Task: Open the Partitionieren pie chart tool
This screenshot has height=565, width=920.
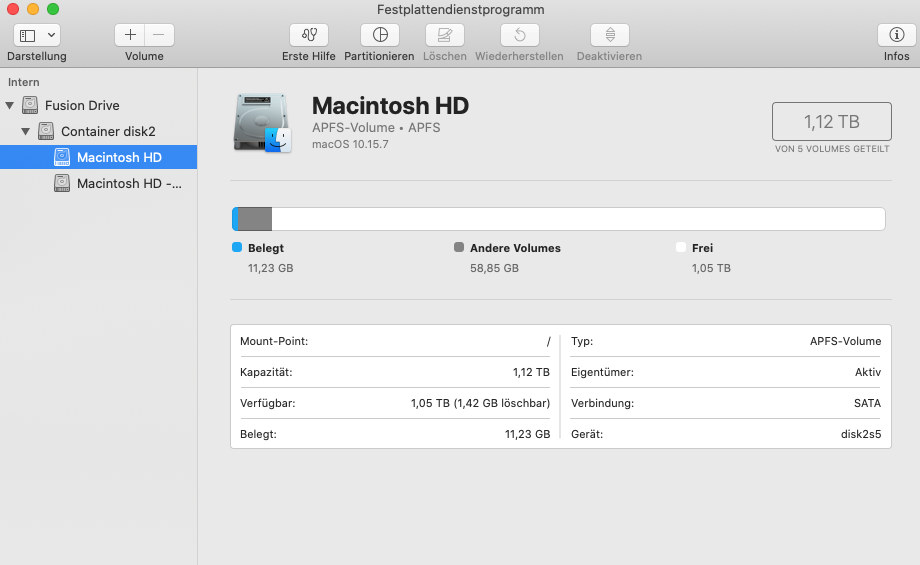Action: pos(379,35)
